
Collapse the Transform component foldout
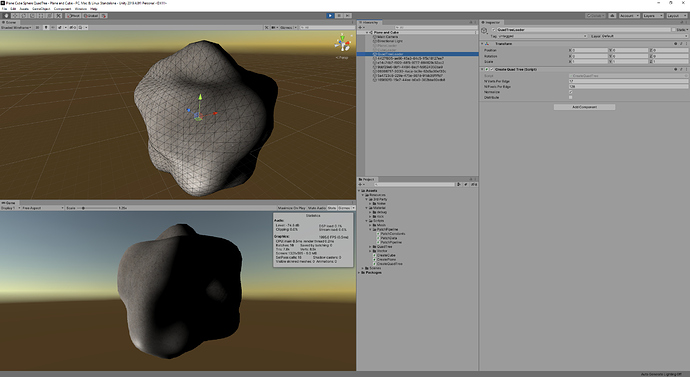[482, 44]
